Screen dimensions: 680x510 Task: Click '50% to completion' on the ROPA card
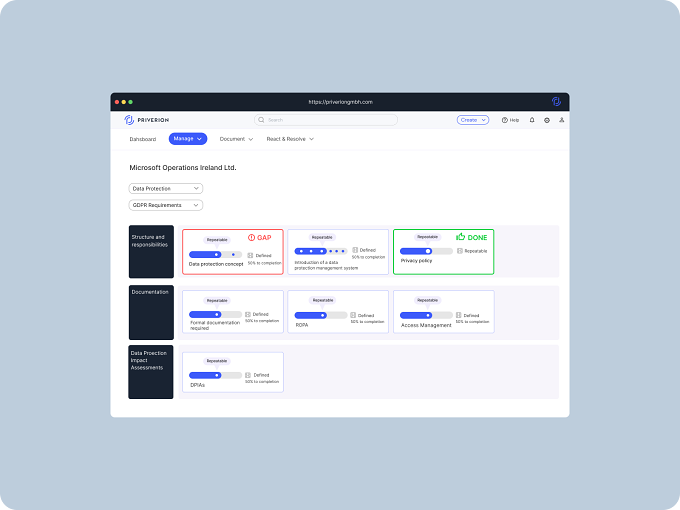click(367, 322)
